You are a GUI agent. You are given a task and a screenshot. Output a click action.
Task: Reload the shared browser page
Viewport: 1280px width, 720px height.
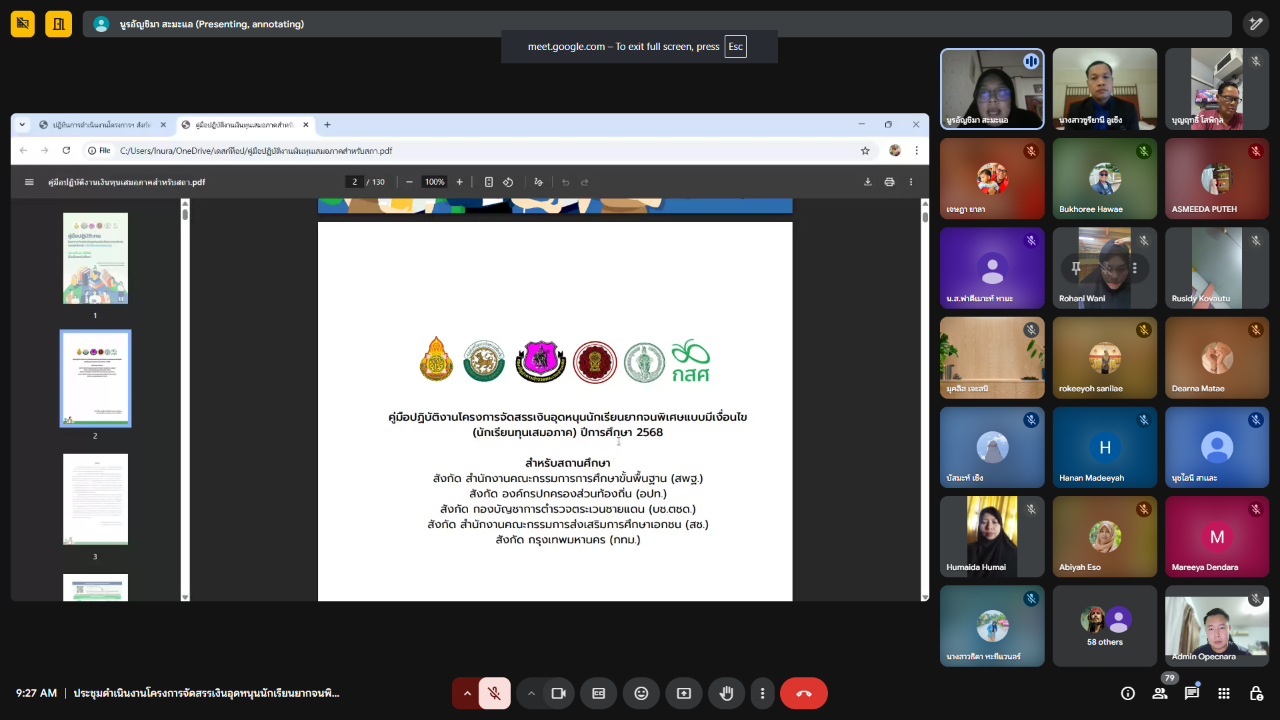[x=66, y=150]
